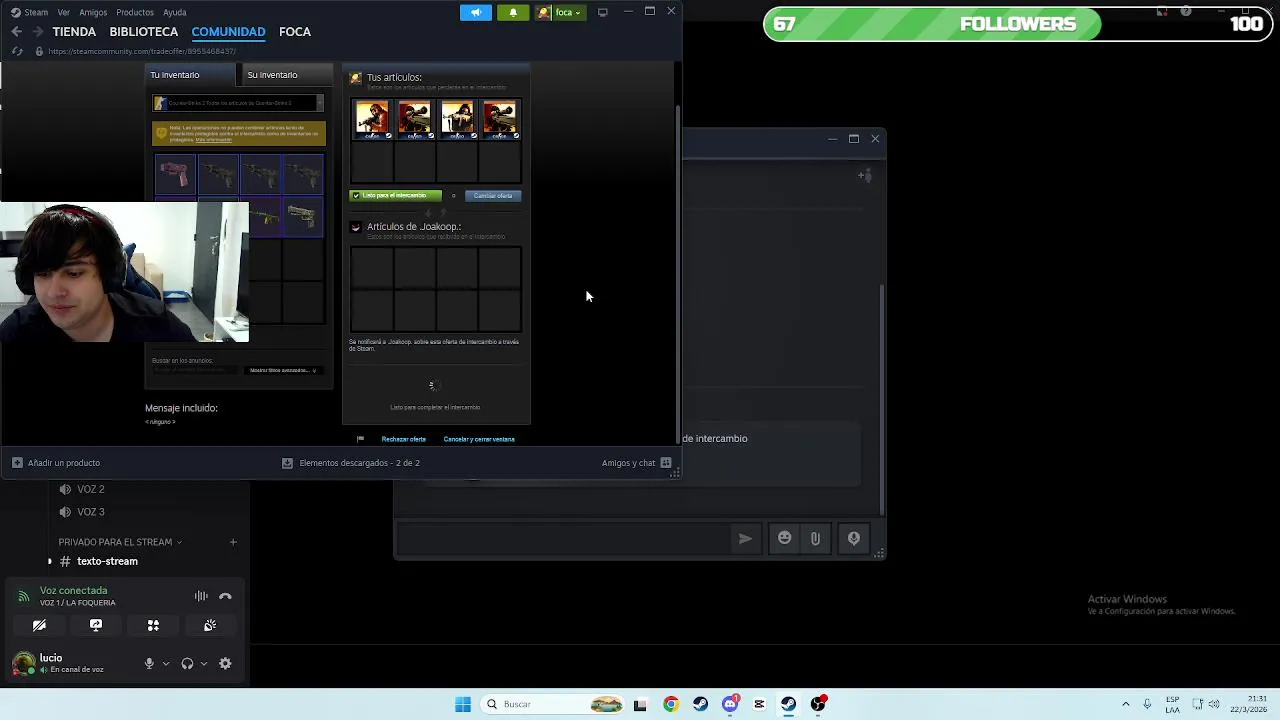The height and width of the screenshot is (720, 1280).
Task: Open Discord activities launcher
Action: click(153, 625)
